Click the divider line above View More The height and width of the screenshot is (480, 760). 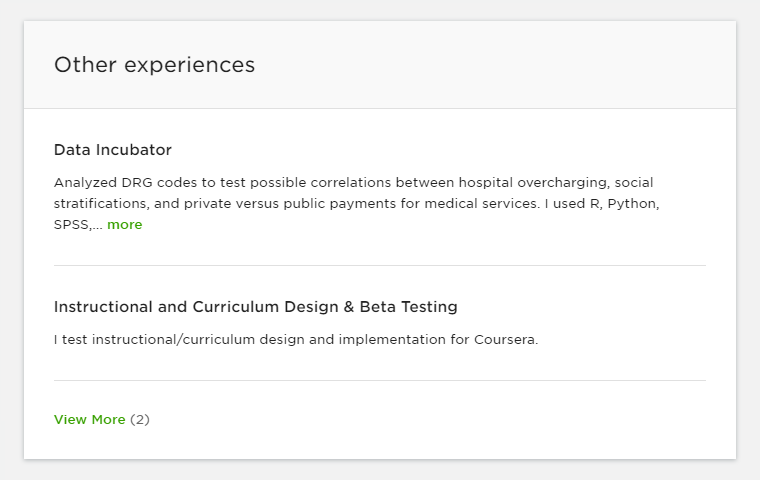(380, 380)
